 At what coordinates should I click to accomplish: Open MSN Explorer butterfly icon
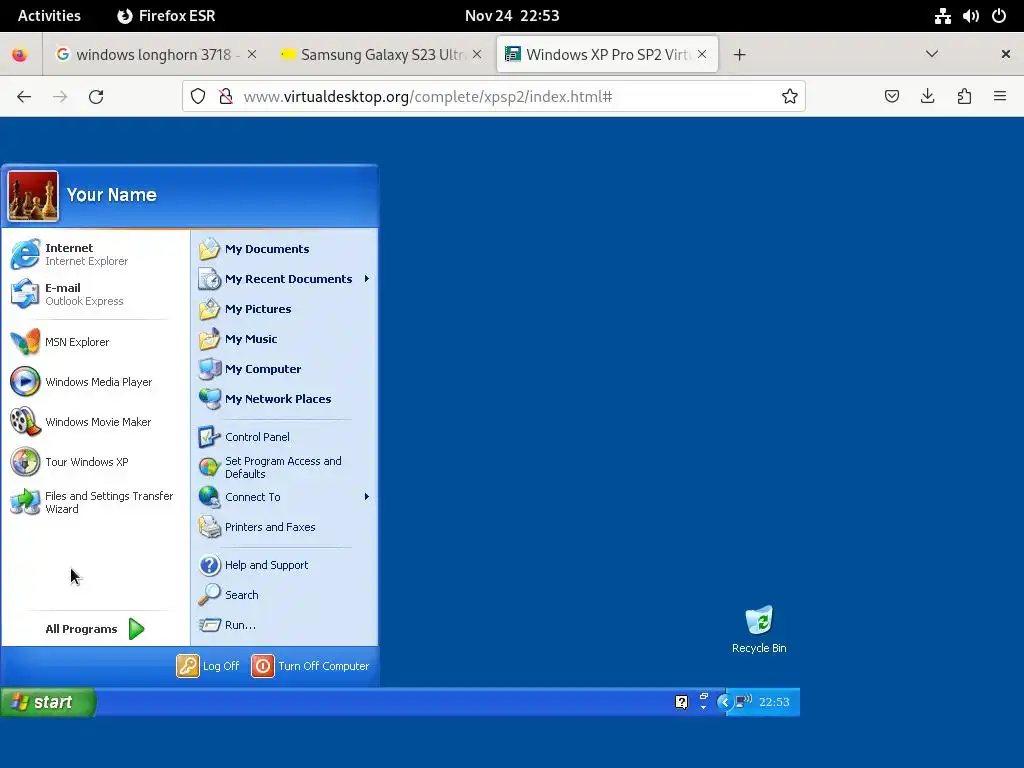[x=25, y=342]
